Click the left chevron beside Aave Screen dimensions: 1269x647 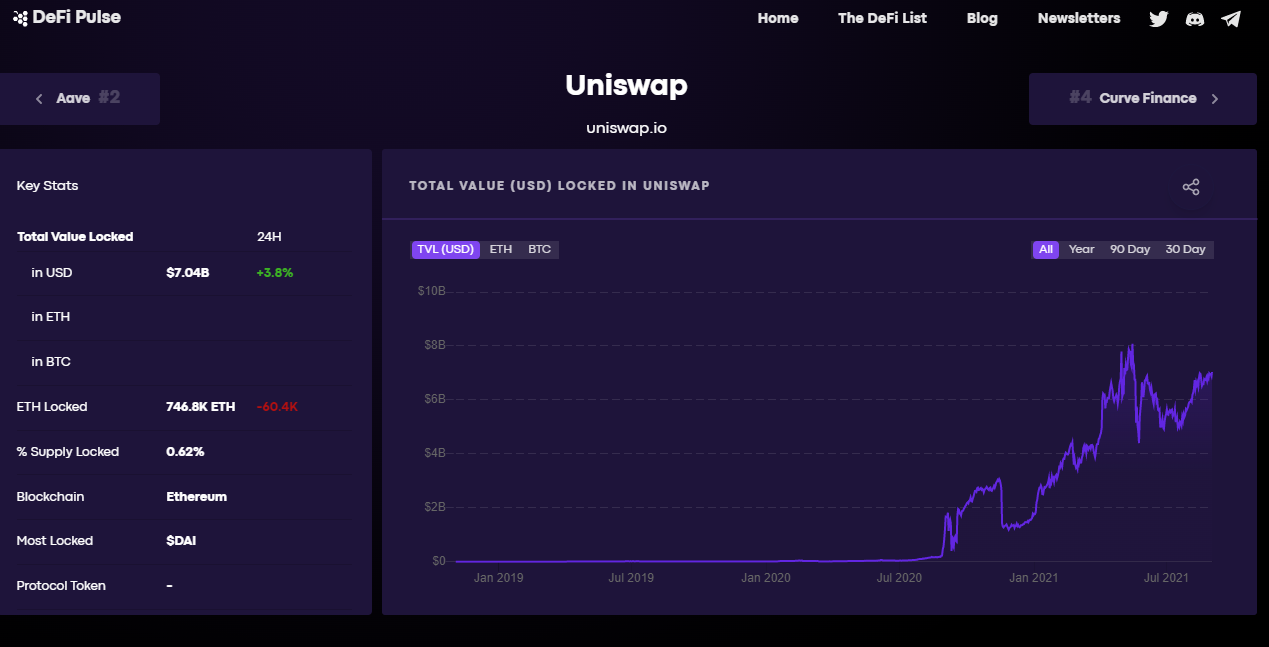click(x=39, y=99)
